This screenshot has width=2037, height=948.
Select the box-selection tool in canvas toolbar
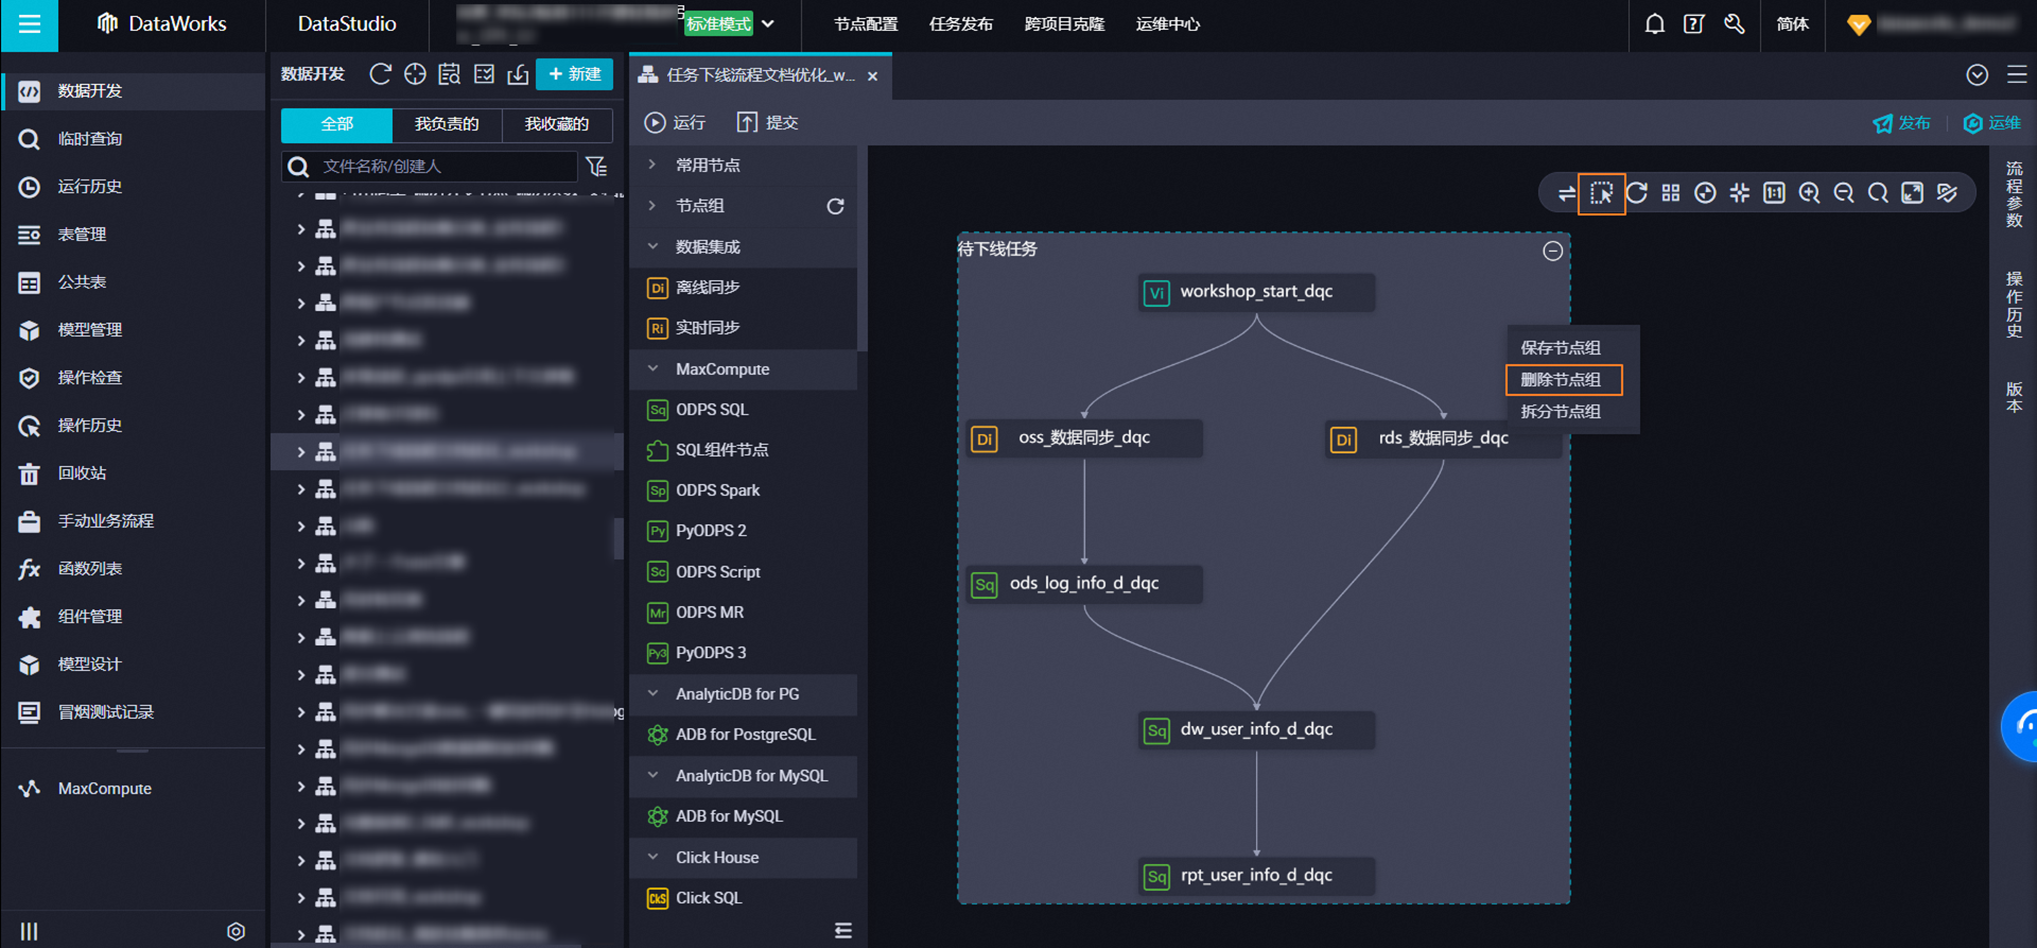tap(1601, 194)
